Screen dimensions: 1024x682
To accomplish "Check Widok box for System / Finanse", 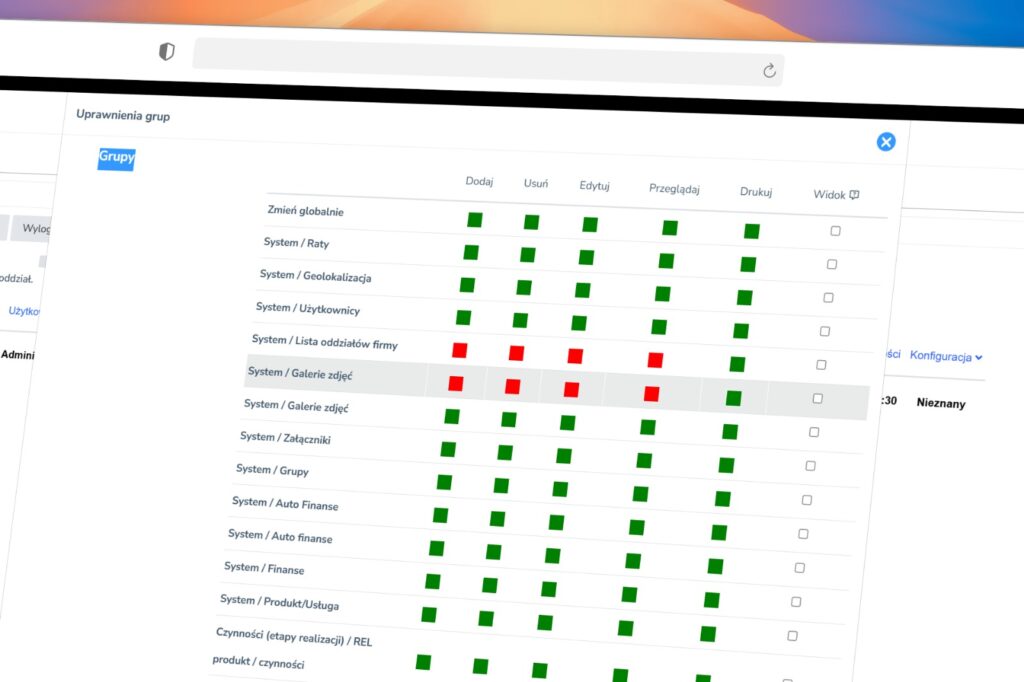I will (x=799, y=568).
